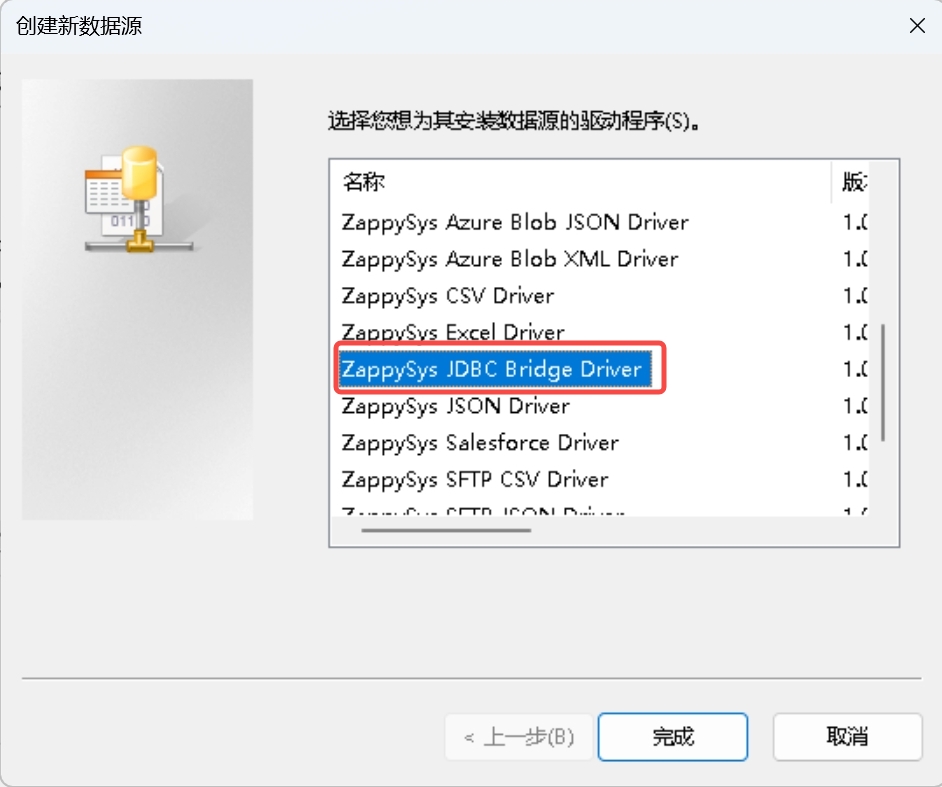This screenshot has width=942, height=787.
Task: Close the 创建新数据源 dialog window
Action: [916, 26]
